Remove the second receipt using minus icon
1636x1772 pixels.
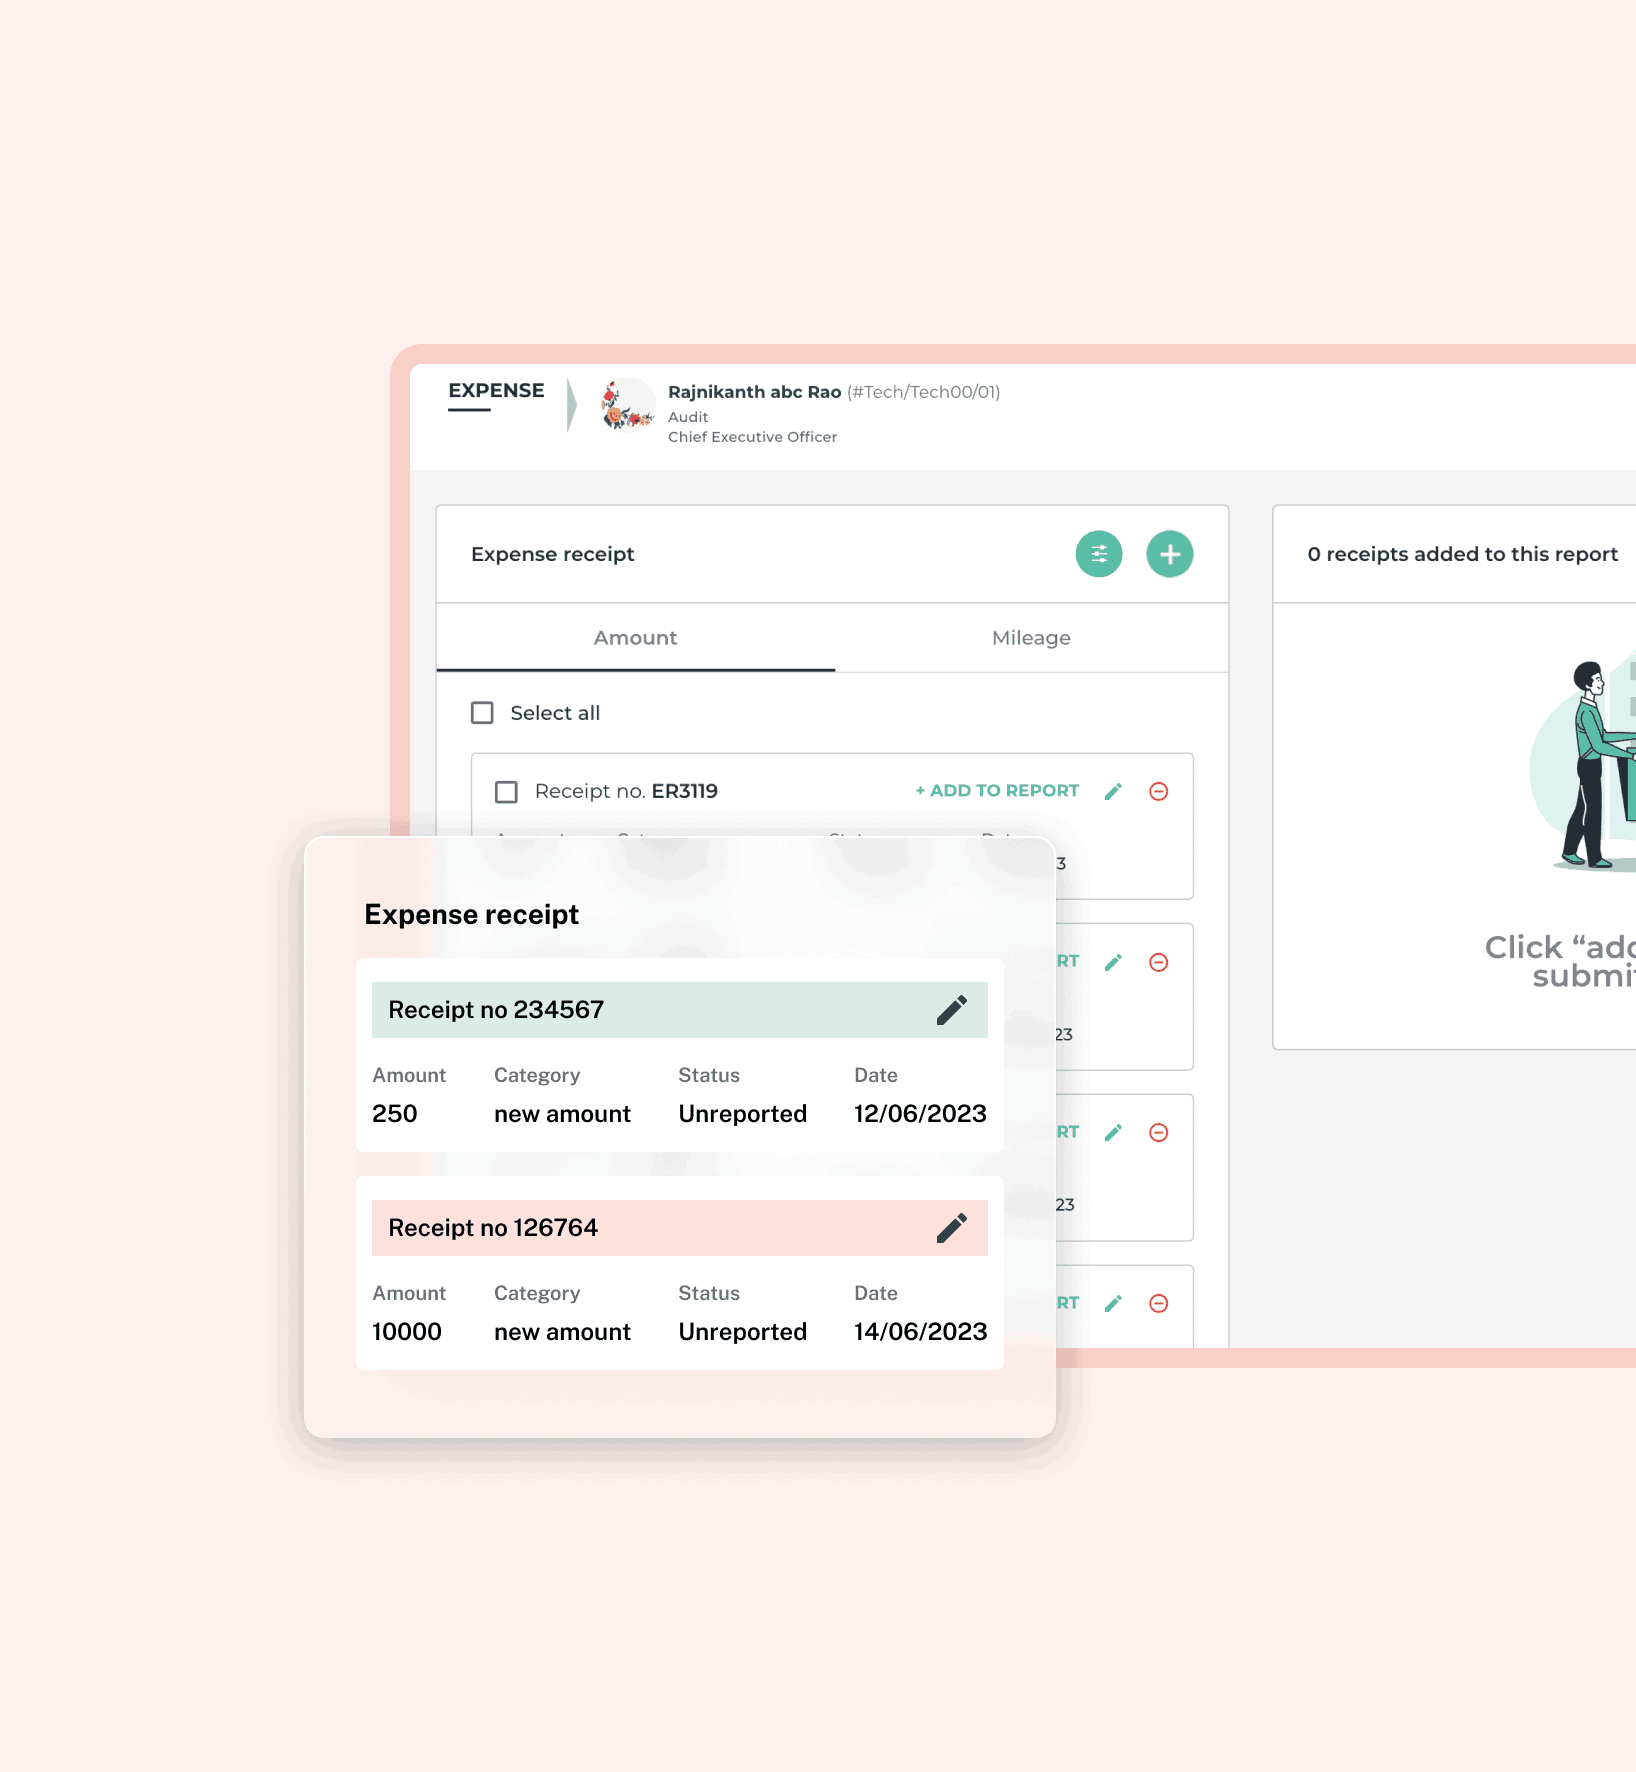[x=1158, y=962]
